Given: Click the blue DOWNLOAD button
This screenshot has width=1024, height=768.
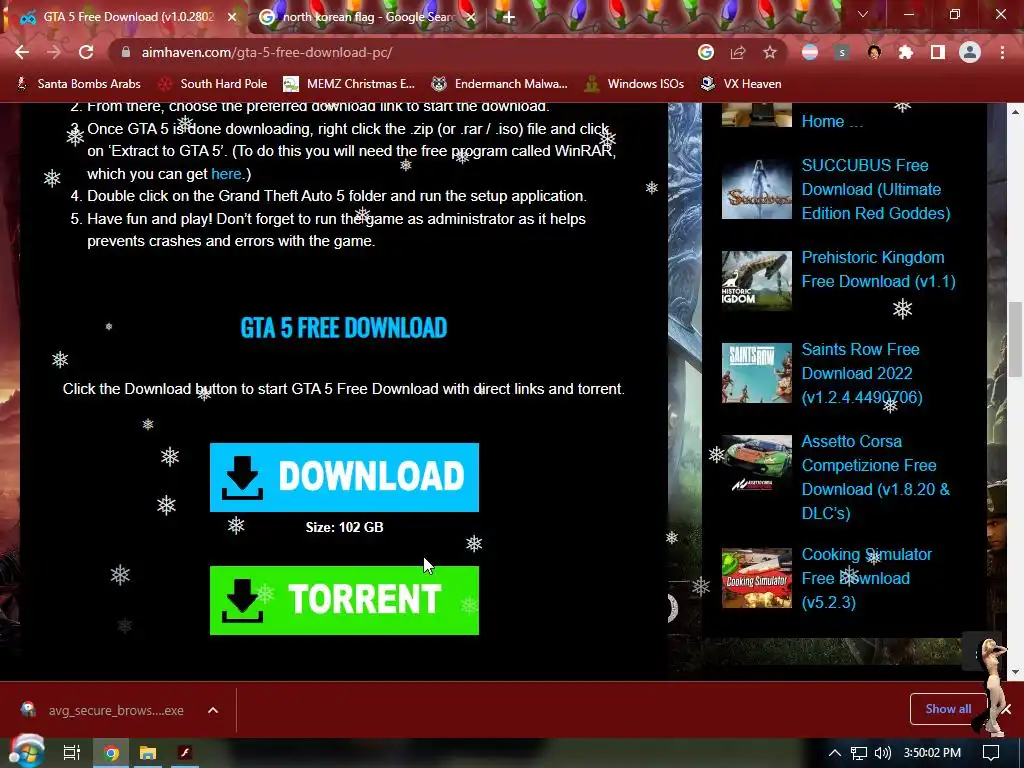Looking at the screenshot, I should [x=344, y=477].
